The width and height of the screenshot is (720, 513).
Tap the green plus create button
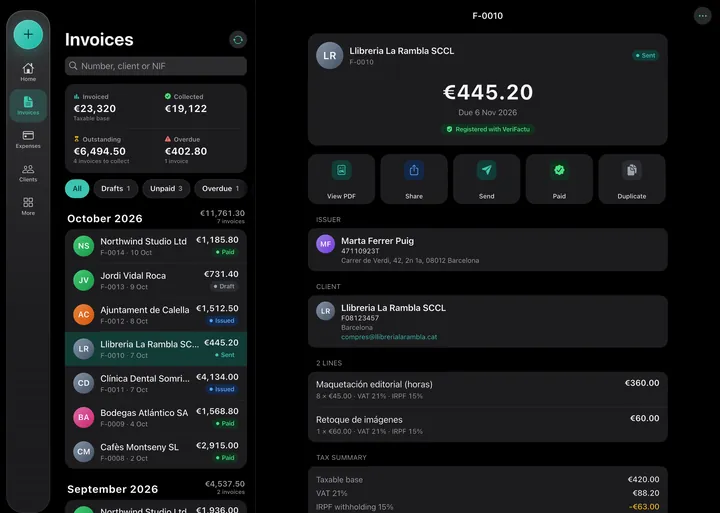pyautogui.click(x=28, y=34)
